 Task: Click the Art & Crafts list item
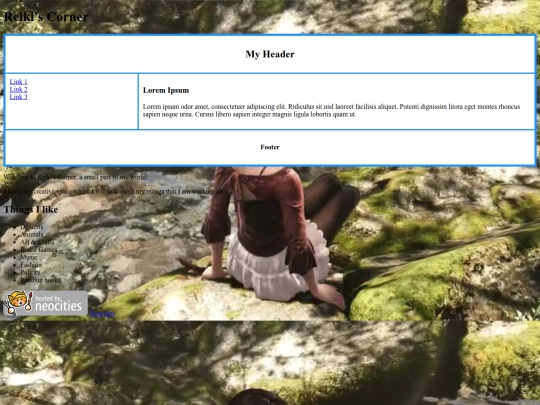point(37,242)
